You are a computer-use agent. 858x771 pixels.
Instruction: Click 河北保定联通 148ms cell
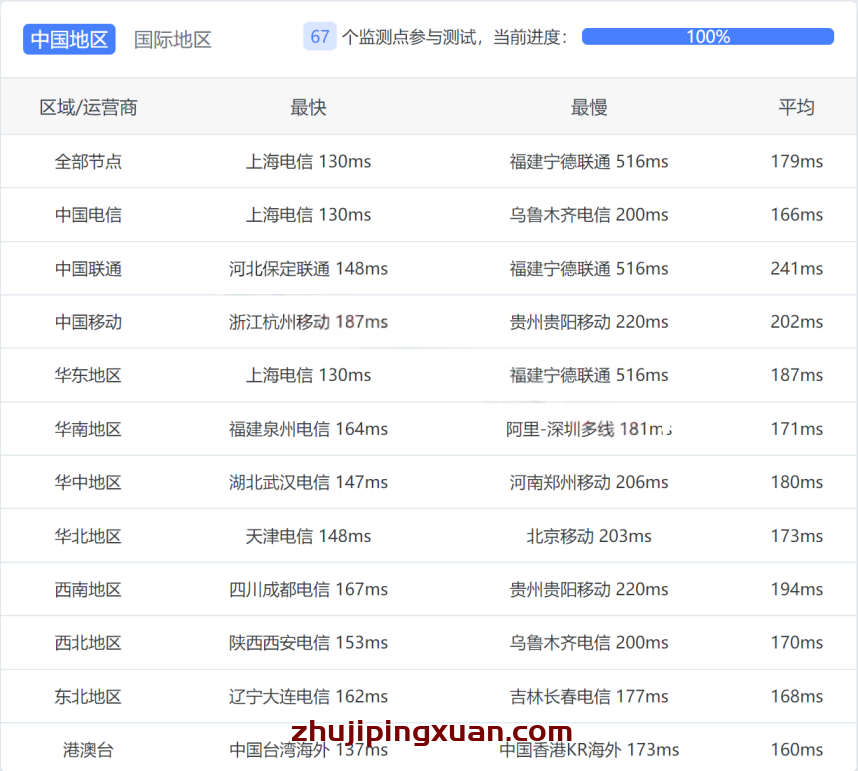[308, 269]
